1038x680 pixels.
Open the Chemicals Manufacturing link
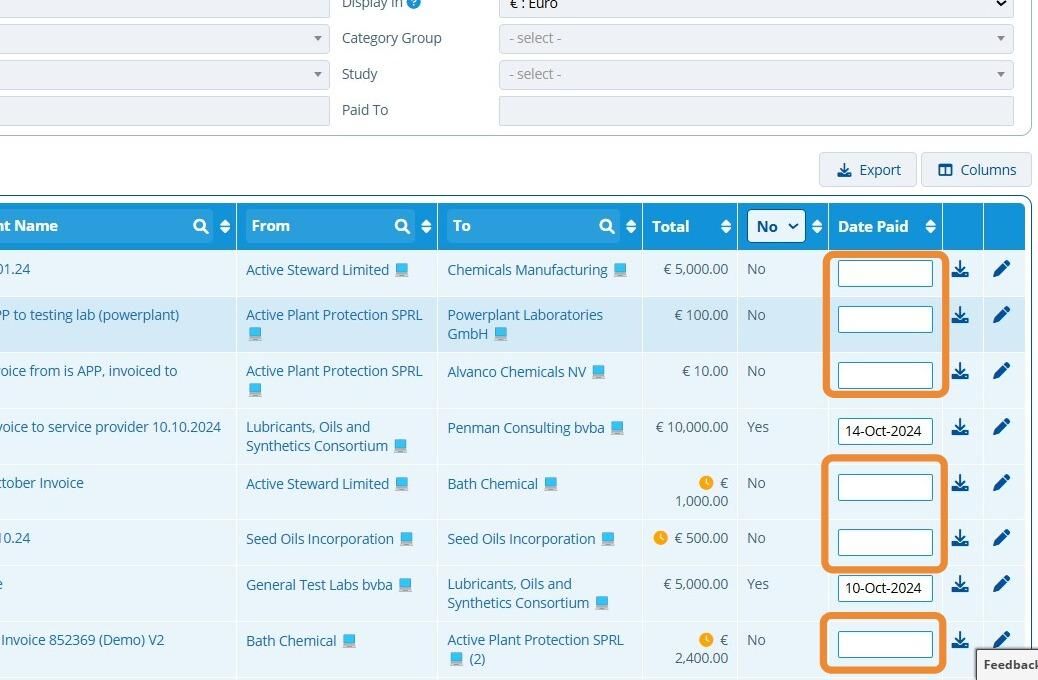coord(527,270)
